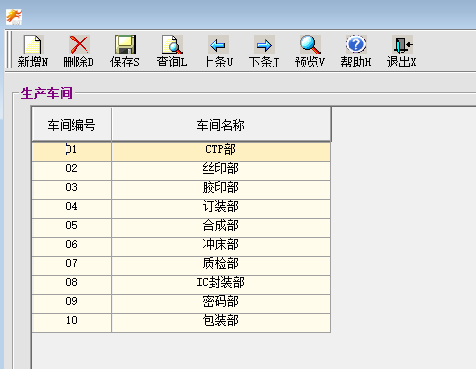Click workshop number cell 08
Screen dimensions: 476x369
point(72,285)
